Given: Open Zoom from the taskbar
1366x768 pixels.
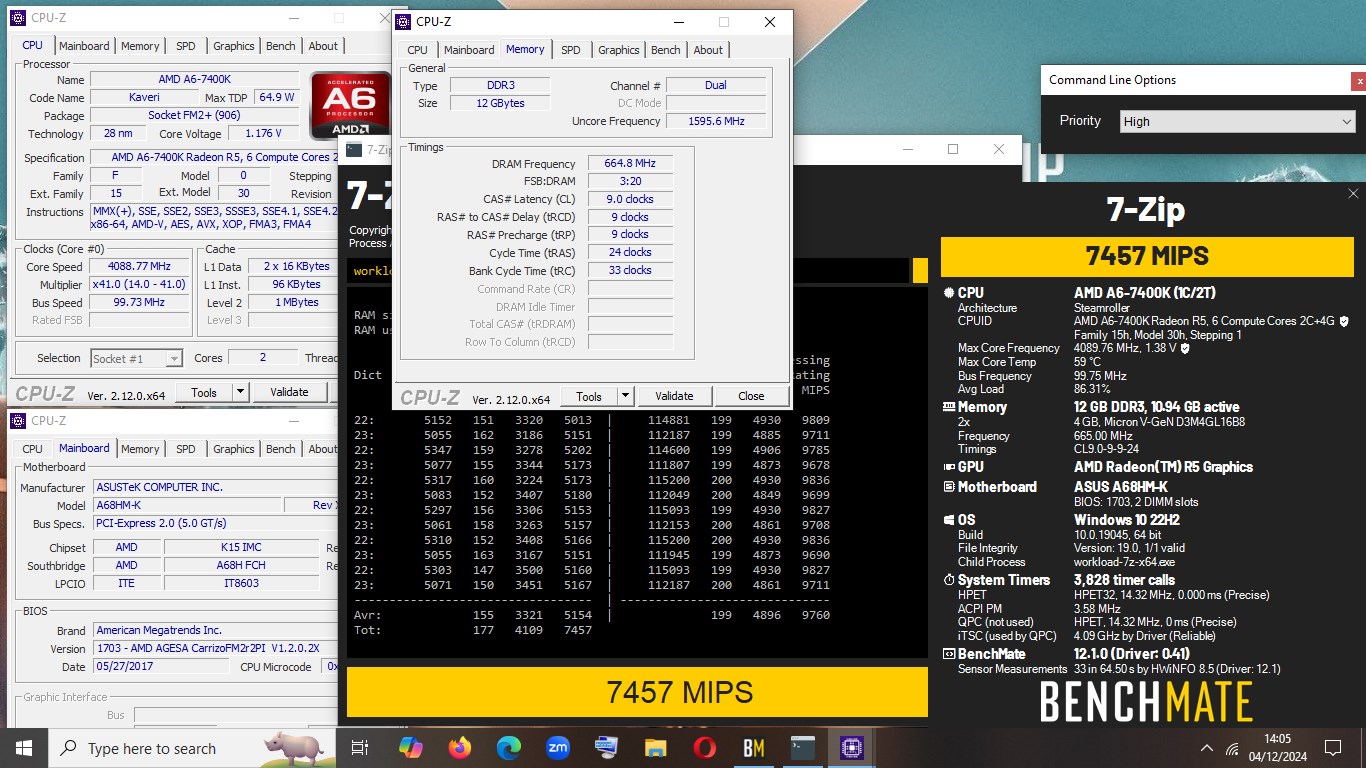Looking at the screenshot, I should point(557,747).
